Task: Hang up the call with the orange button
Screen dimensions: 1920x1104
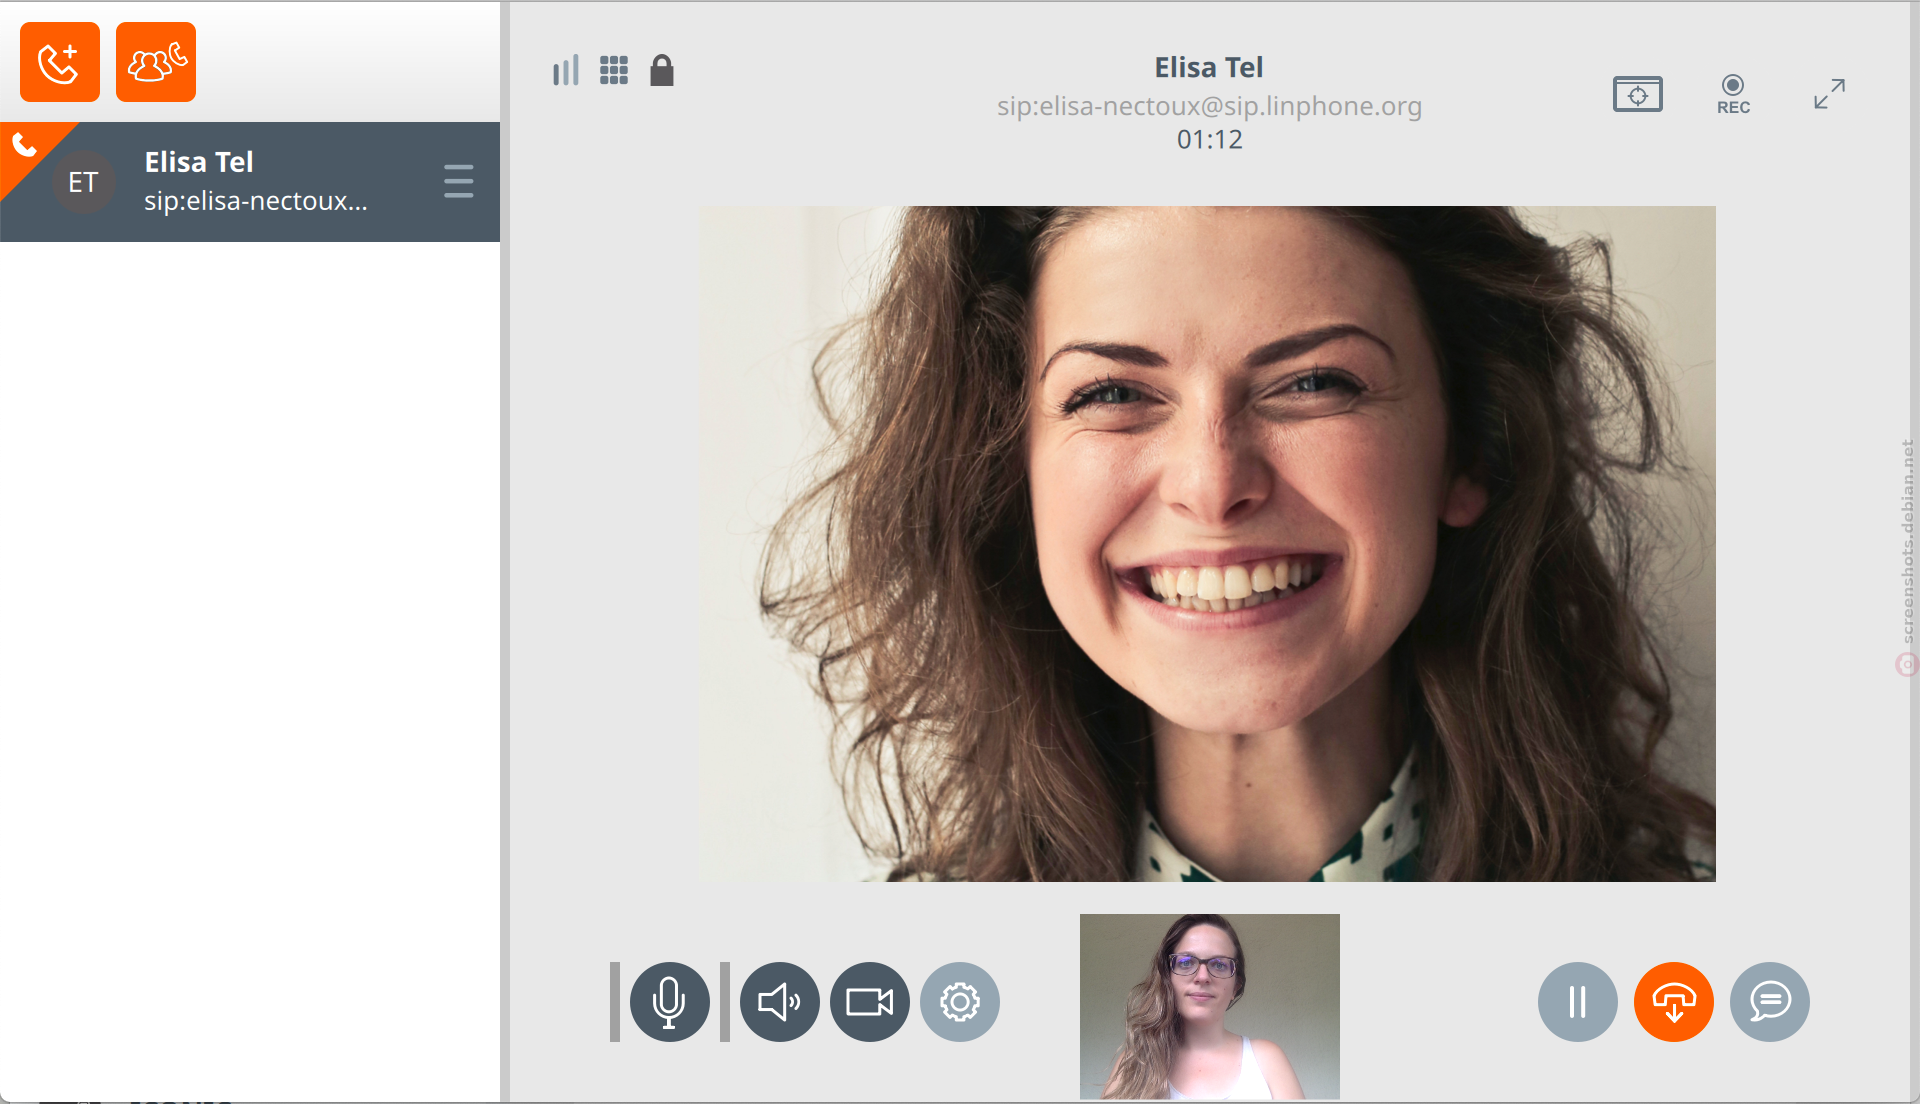Action: click(x=1673, y=1002)
